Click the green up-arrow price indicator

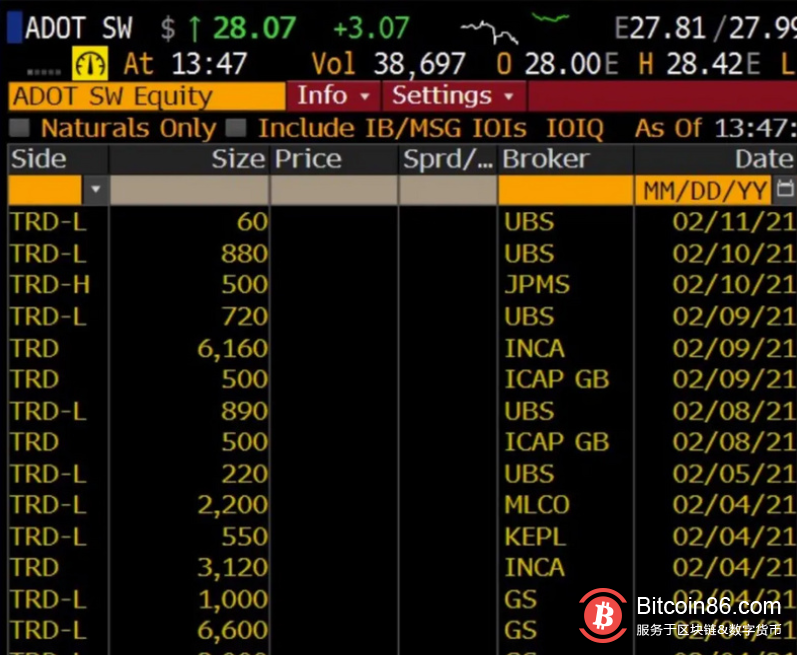pos(194,28)
